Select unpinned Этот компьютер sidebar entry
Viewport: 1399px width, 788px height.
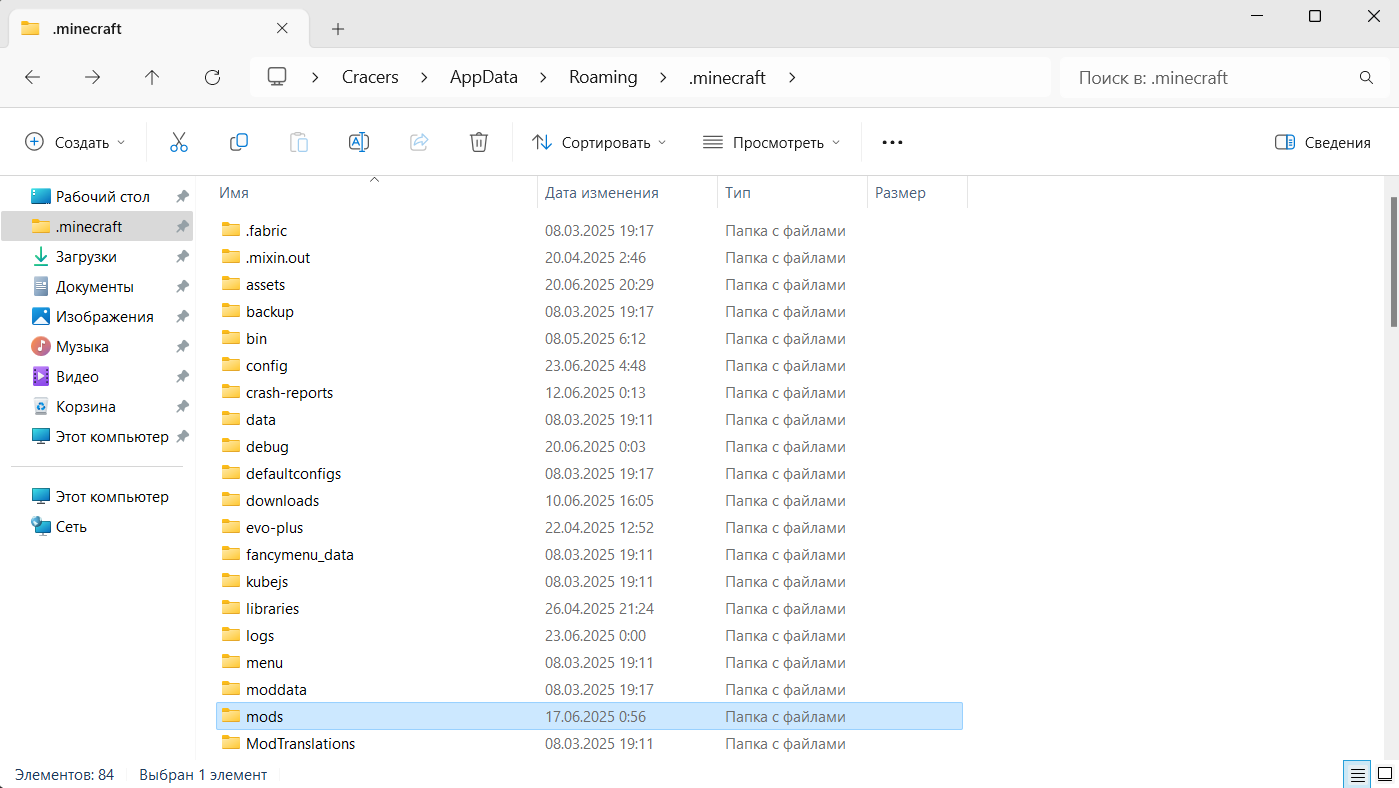[97, 497]
